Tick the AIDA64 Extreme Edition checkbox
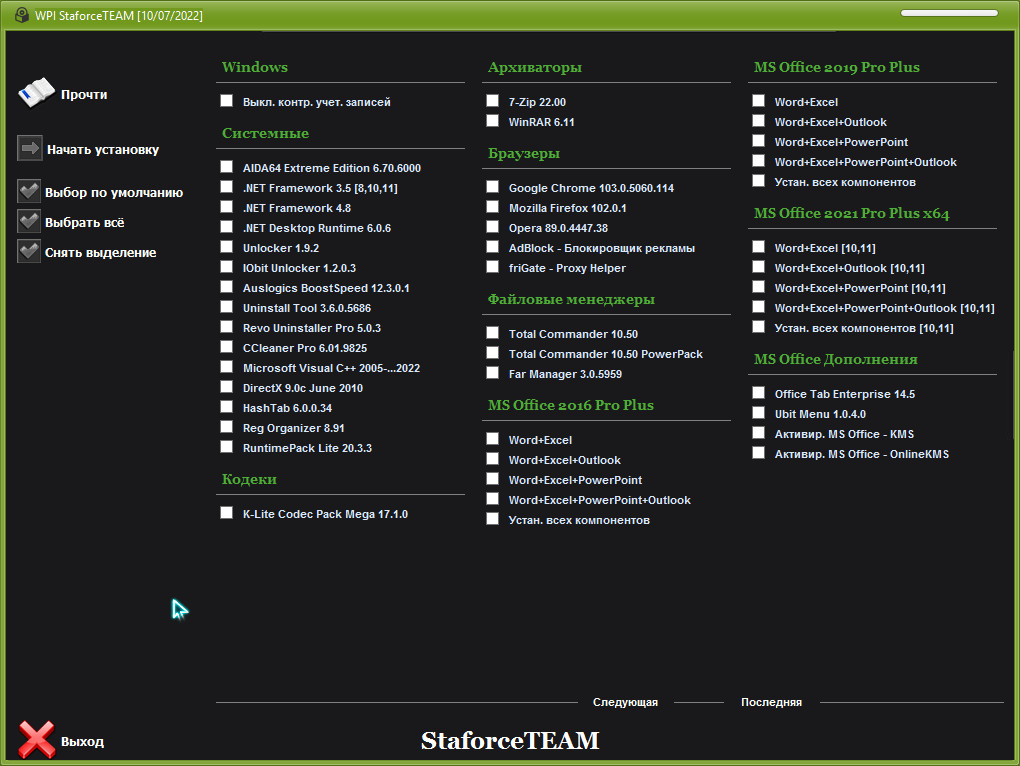The image size is (1020, 766). coord(226,167)
